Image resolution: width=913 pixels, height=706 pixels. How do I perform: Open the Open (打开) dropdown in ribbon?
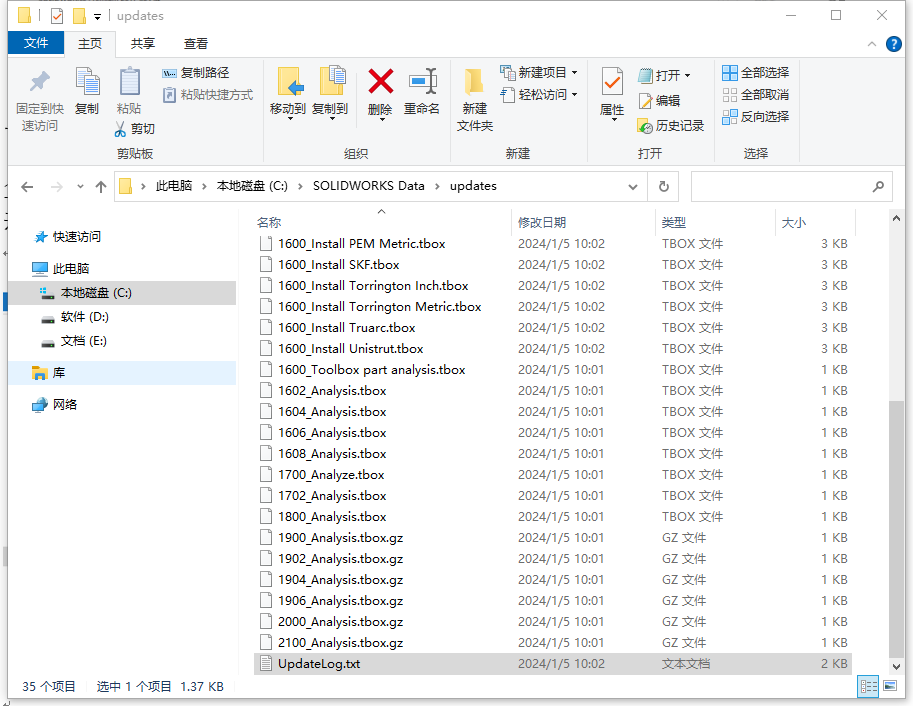click(664, 75)
